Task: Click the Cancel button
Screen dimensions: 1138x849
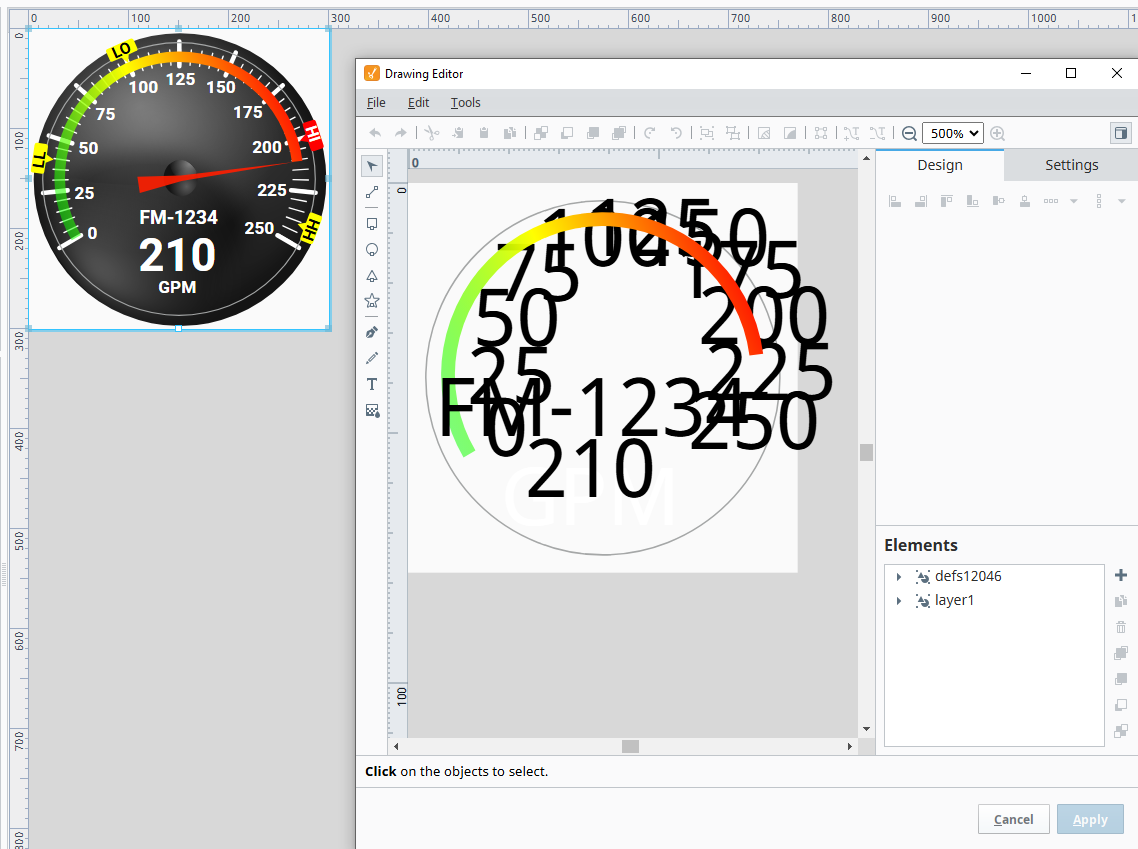Action: (1013, 819)
